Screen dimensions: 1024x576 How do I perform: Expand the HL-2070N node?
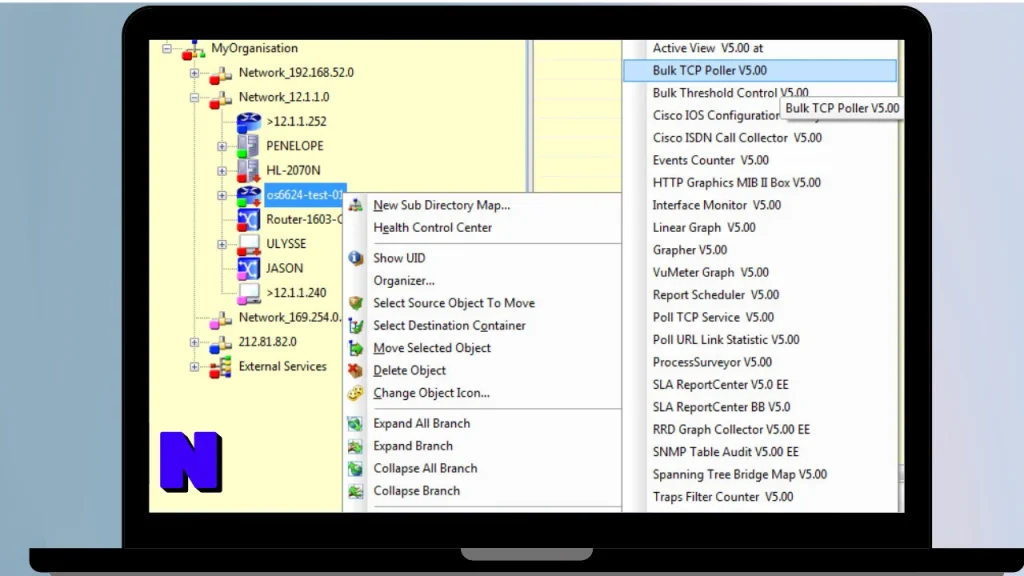[222, 171]
